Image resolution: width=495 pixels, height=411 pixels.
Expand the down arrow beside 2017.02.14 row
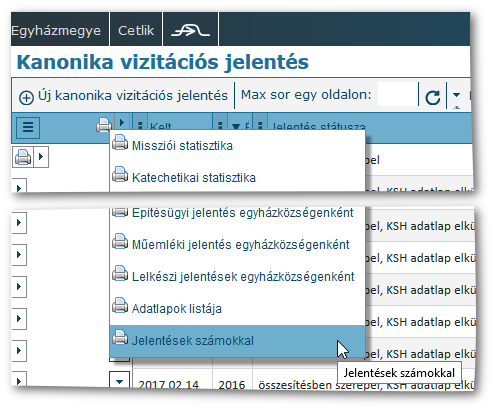pos(119,381)
